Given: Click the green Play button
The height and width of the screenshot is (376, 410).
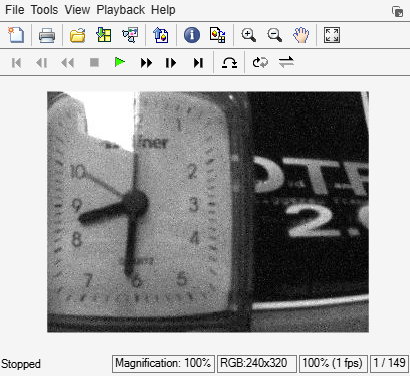Looking at the screenshot, I should [x=120, y=62].
